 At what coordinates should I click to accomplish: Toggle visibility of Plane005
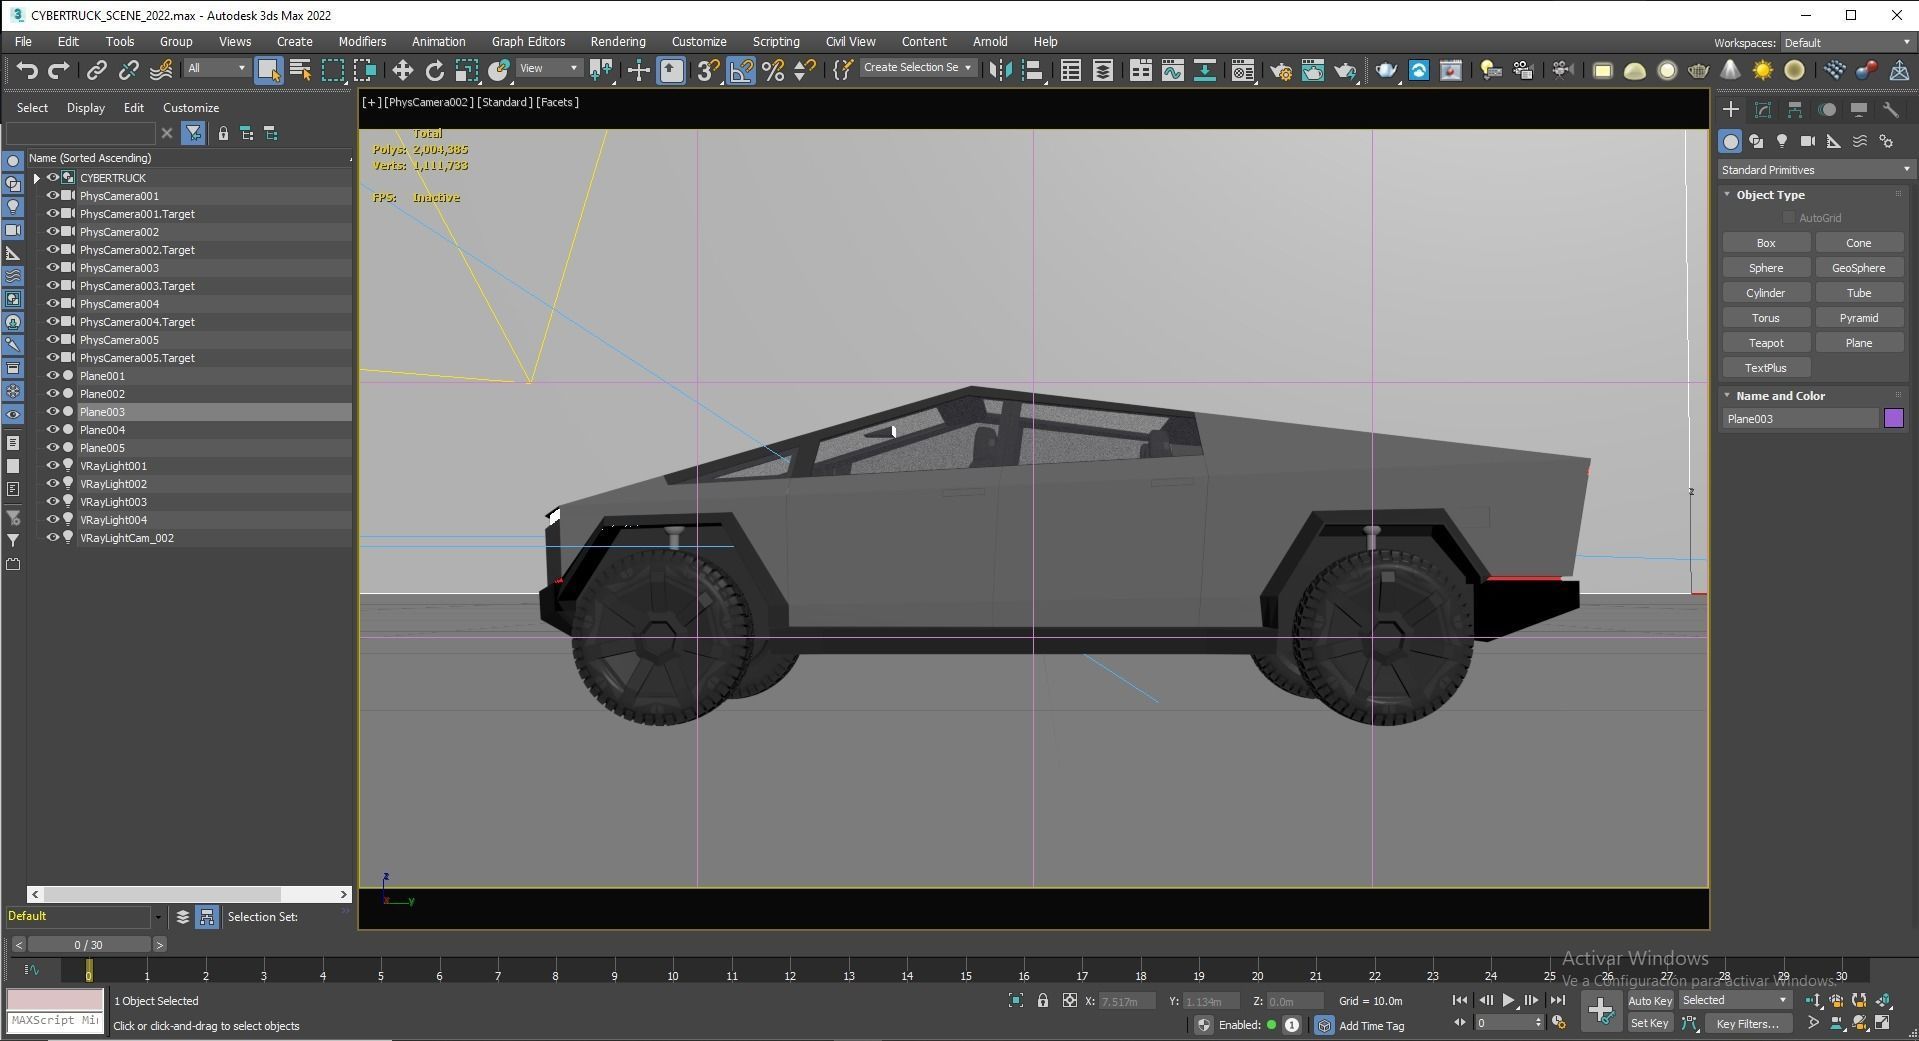pos(53,448)
